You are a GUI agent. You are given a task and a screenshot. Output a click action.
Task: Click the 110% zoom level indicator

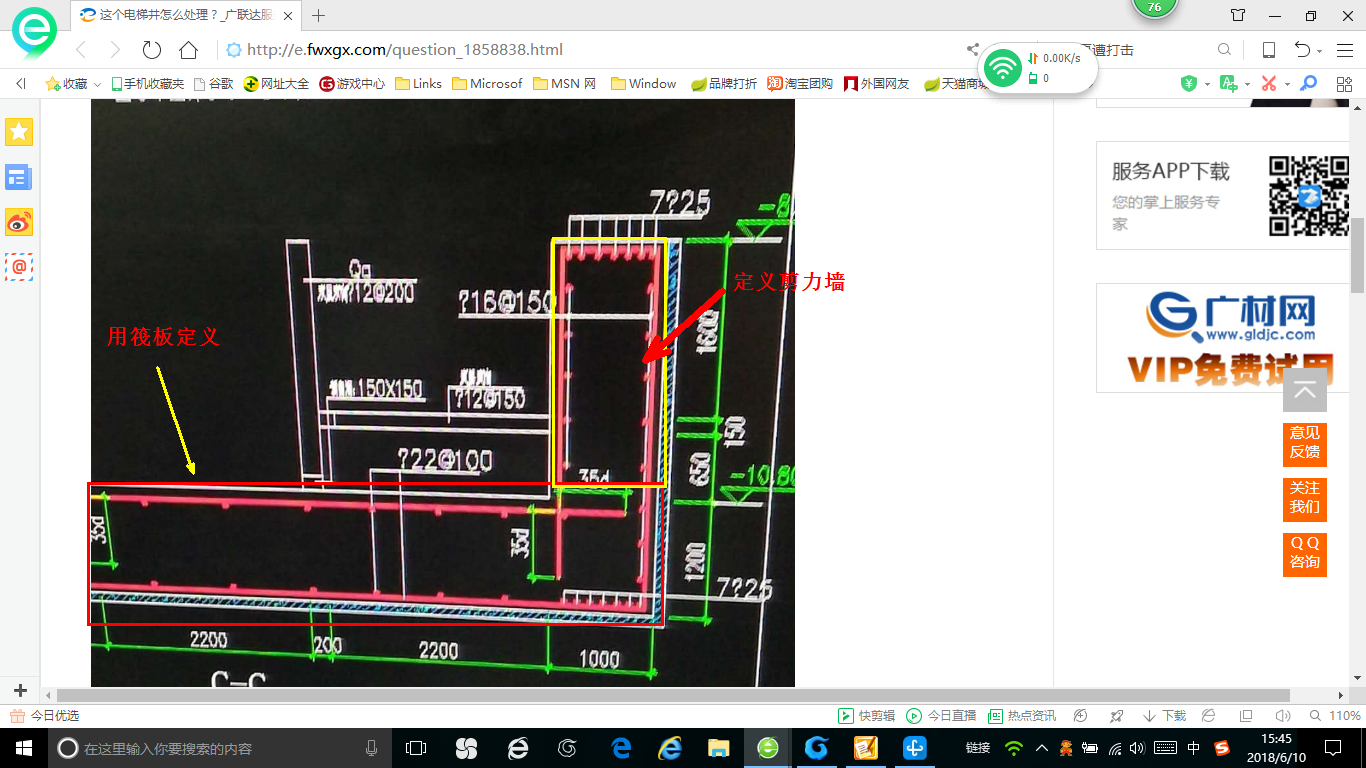(1335, 716)
